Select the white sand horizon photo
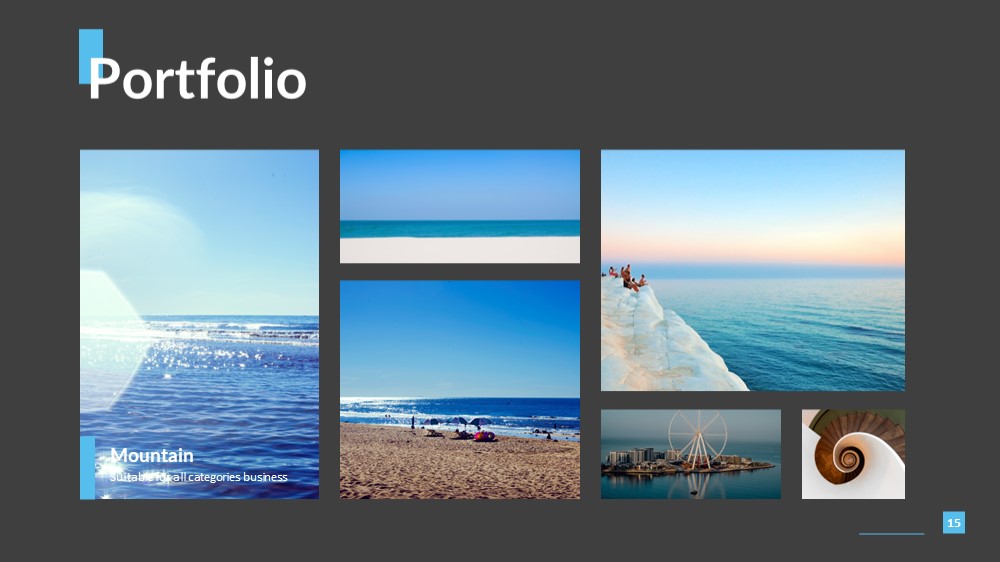 pyautogui.click(x=460, y=206)
